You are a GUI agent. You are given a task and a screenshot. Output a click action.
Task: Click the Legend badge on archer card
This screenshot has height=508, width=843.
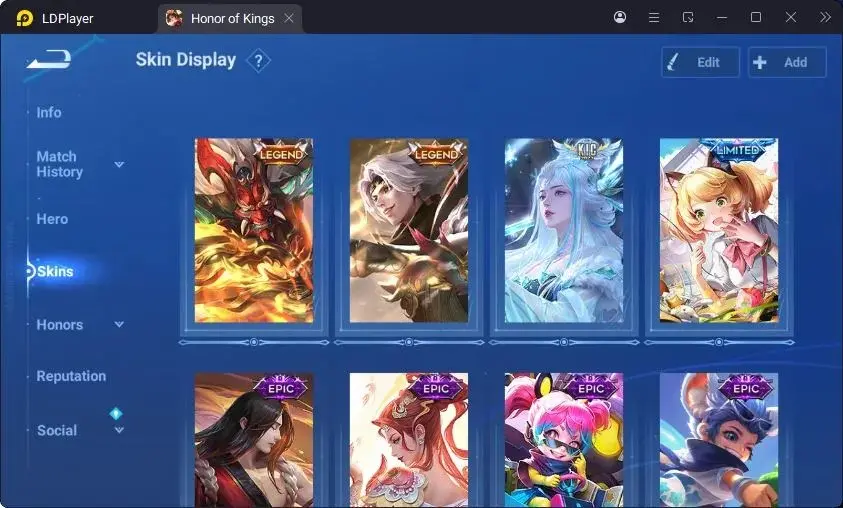click(437, 154)
